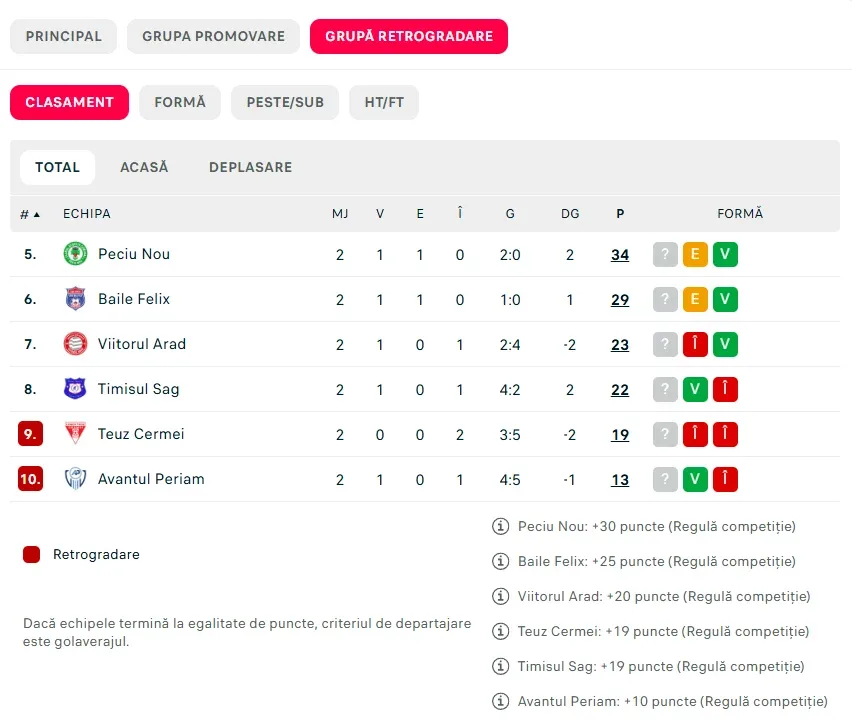This screenshot has height=725, width=852.
Task: Click info icon next to Peciu Nou +30 puncte
Action: (x=500, y=526)
